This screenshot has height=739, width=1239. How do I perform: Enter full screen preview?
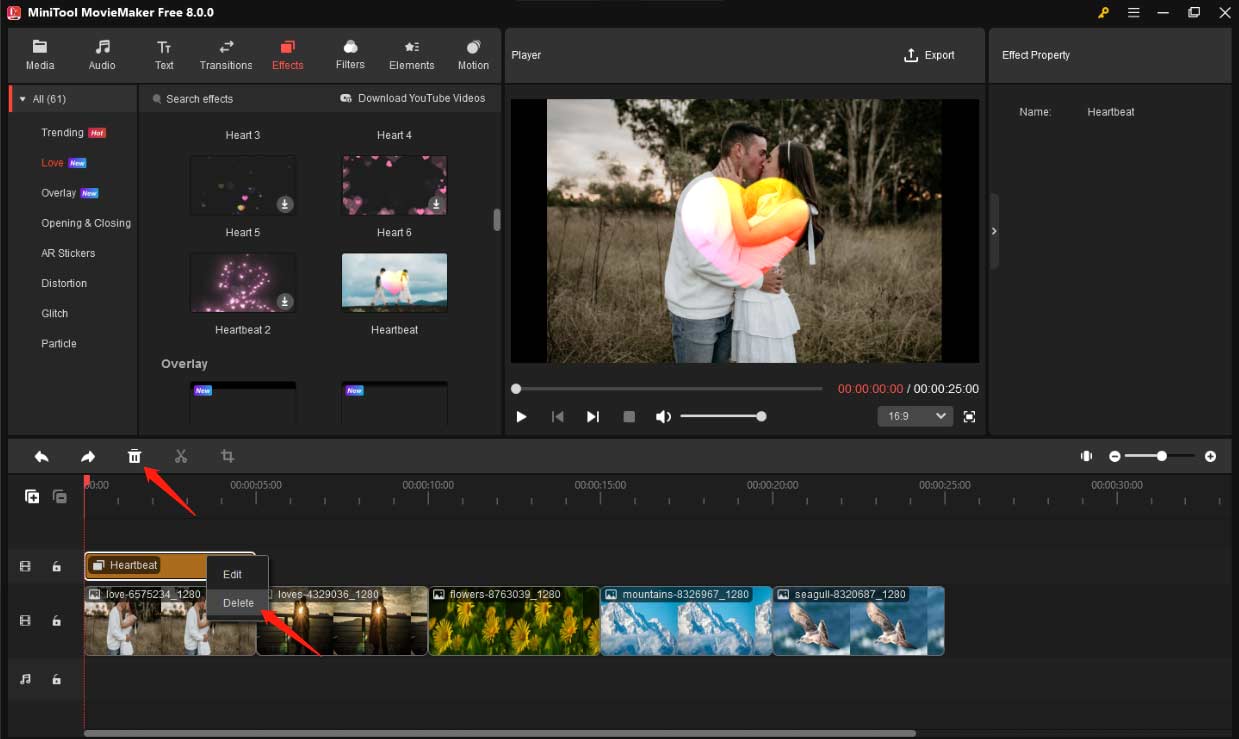tap(969, 417)
